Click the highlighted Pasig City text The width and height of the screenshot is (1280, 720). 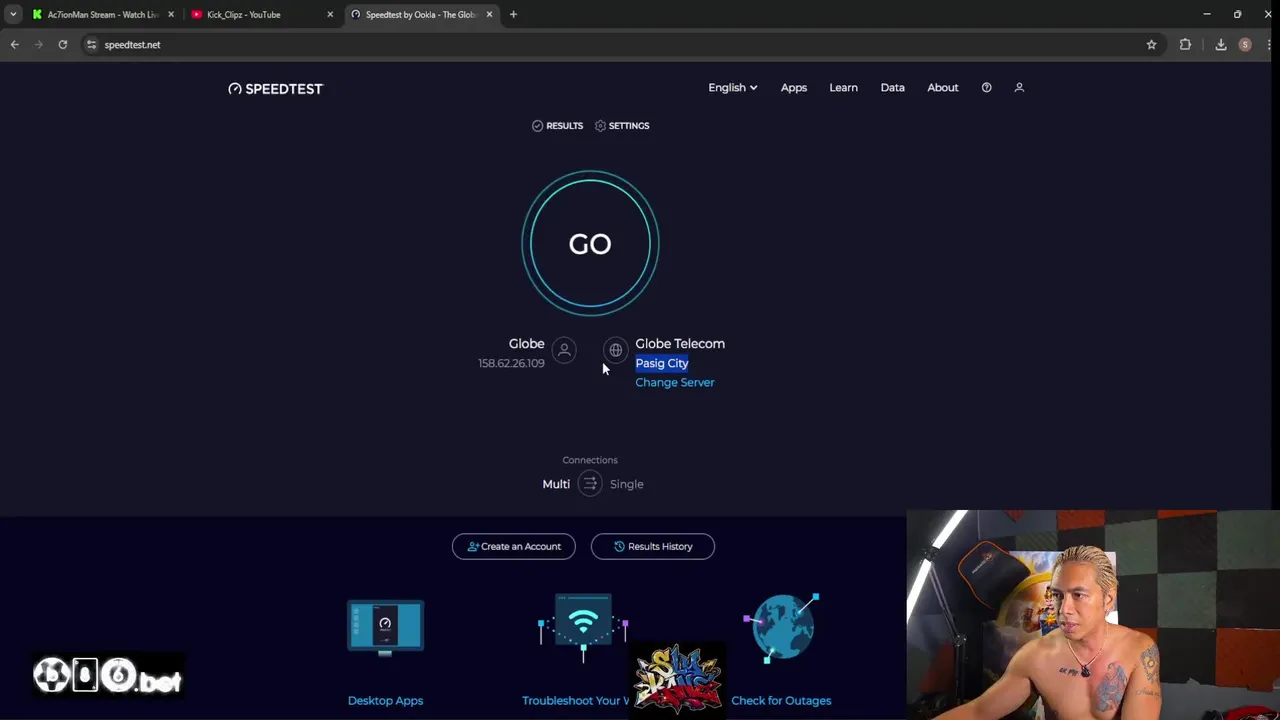tap(662, 364)
